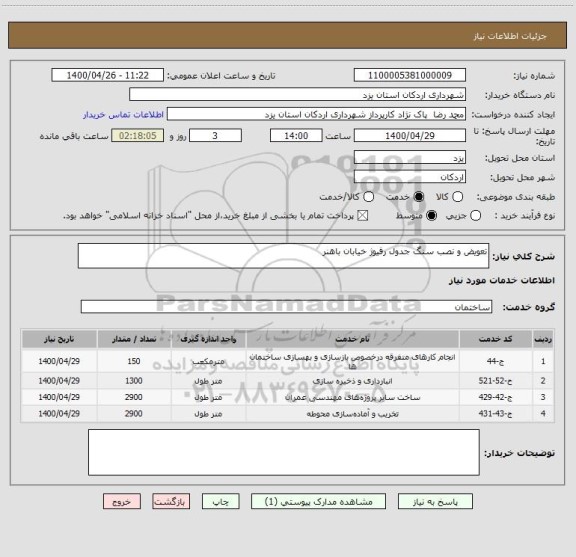Toggle the اسناد خزانه اسلامی payment checkbox
576x557 pixels.
363,216
